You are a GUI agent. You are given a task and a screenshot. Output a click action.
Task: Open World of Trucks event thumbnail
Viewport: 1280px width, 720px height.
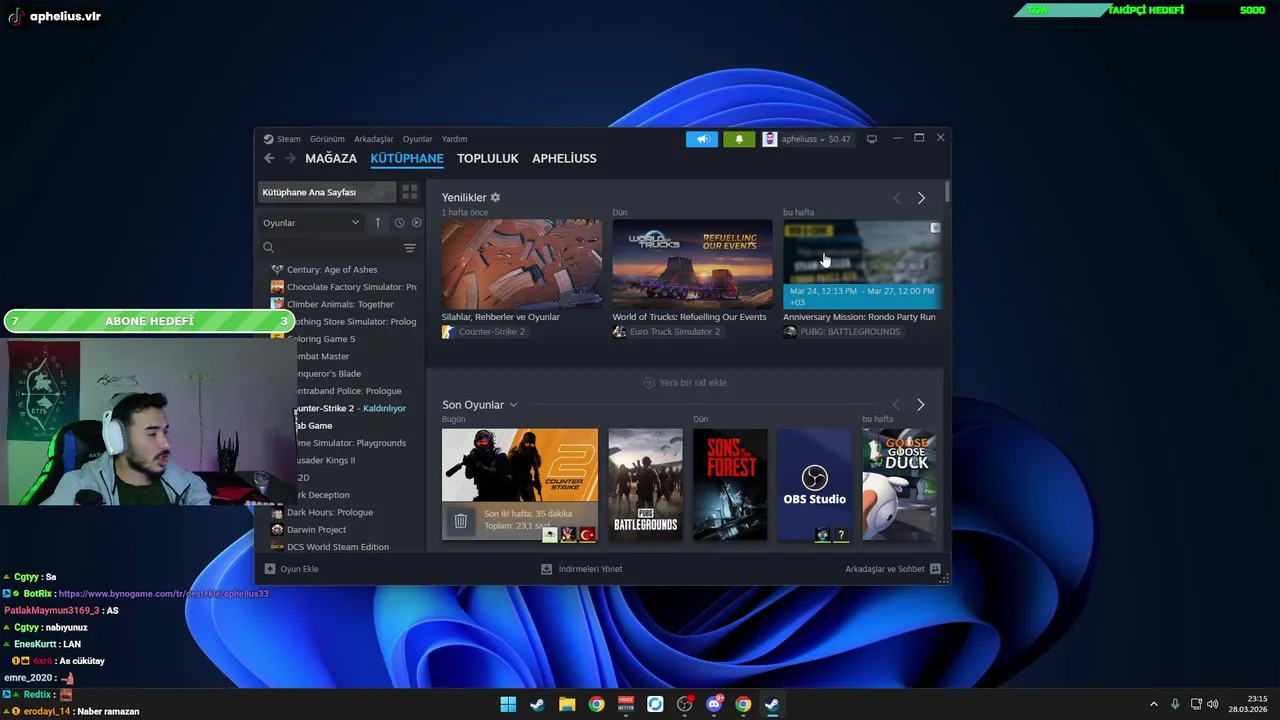[x=692, y=264]
